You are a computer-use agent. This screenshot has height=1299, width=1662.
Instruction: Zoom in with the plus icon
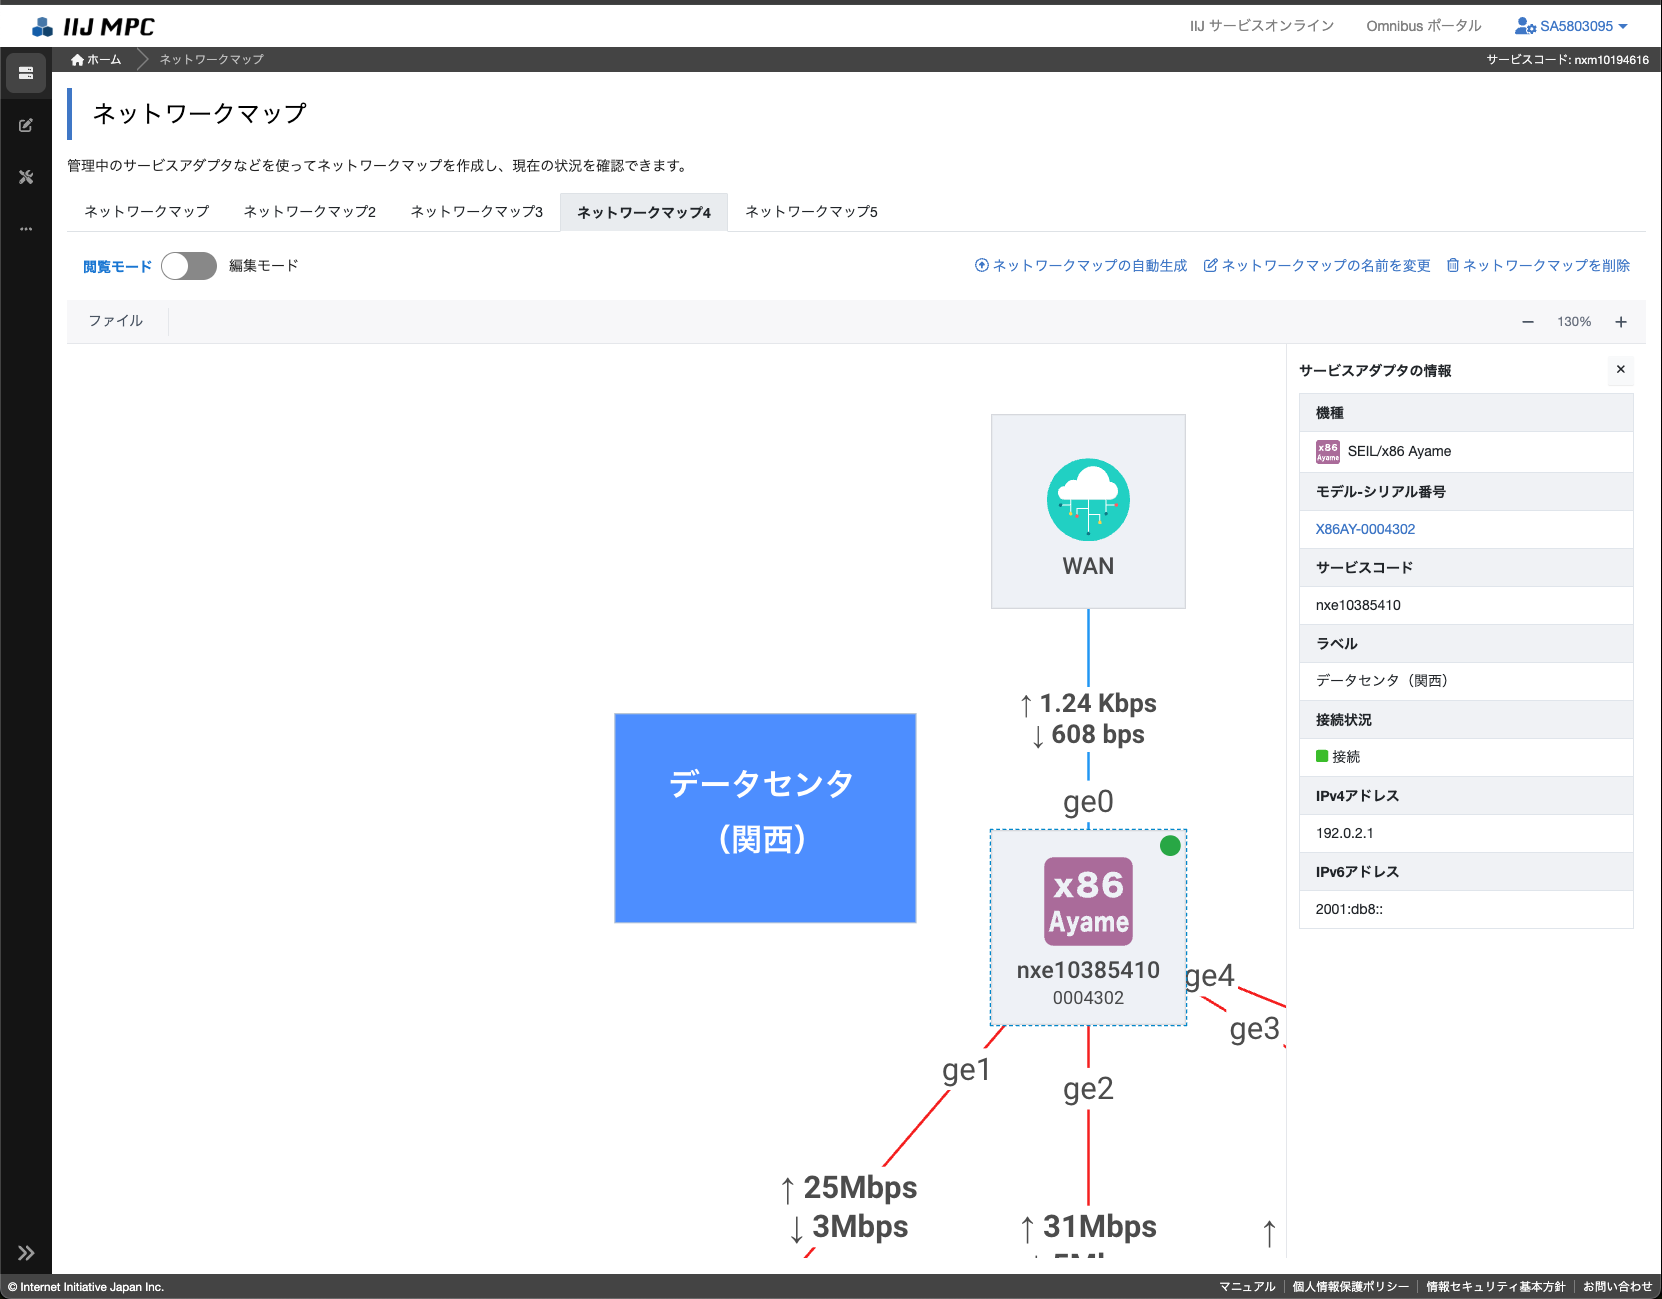click(1620, 322)
